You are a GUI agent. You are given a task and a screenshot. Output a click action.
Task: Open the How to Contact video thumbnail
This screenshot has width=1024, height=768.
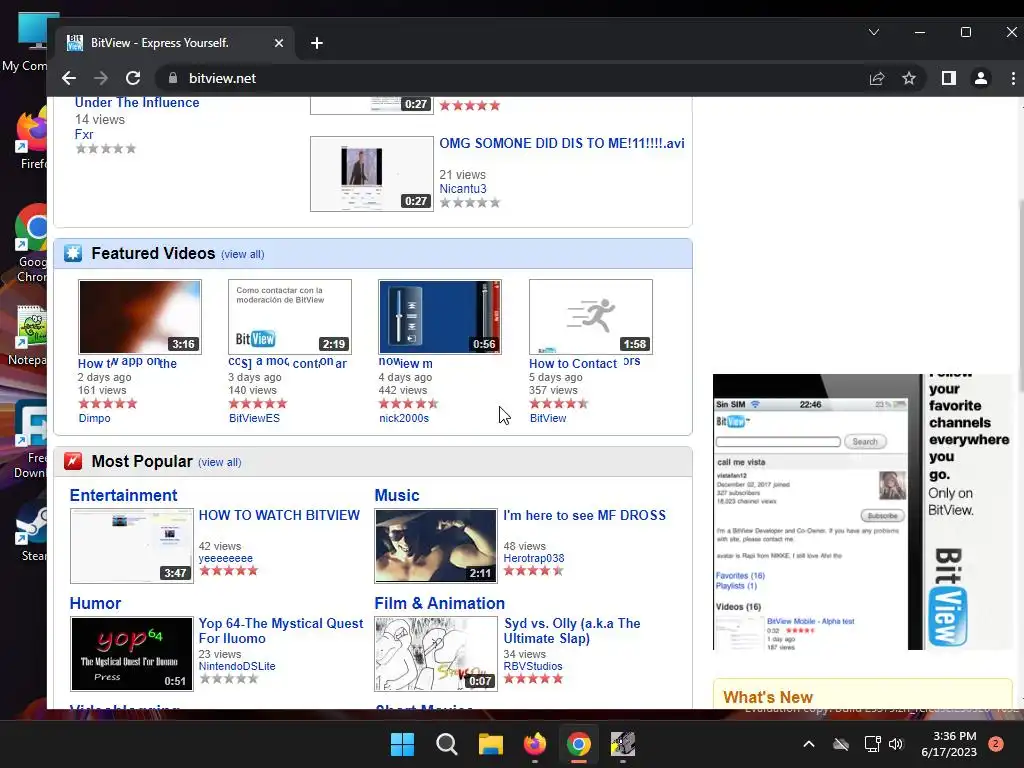tap(591, 317)
